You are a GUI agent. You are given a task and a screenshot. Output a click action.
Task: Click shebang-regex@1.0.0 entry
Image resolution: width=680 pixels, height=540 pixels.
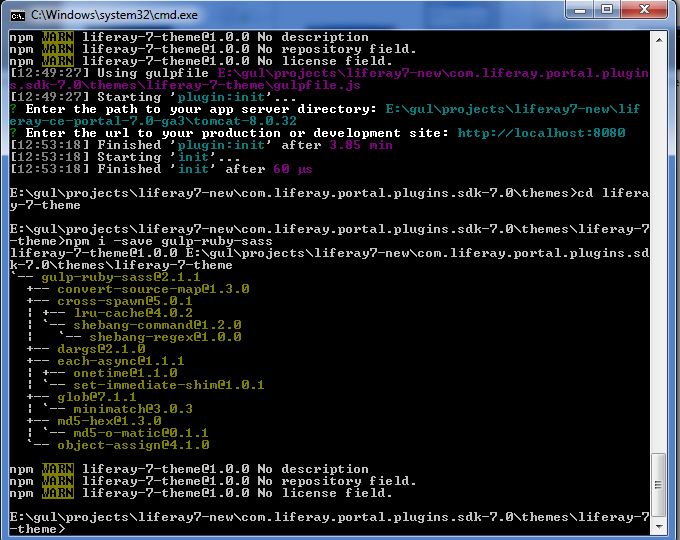coord(165,337)
